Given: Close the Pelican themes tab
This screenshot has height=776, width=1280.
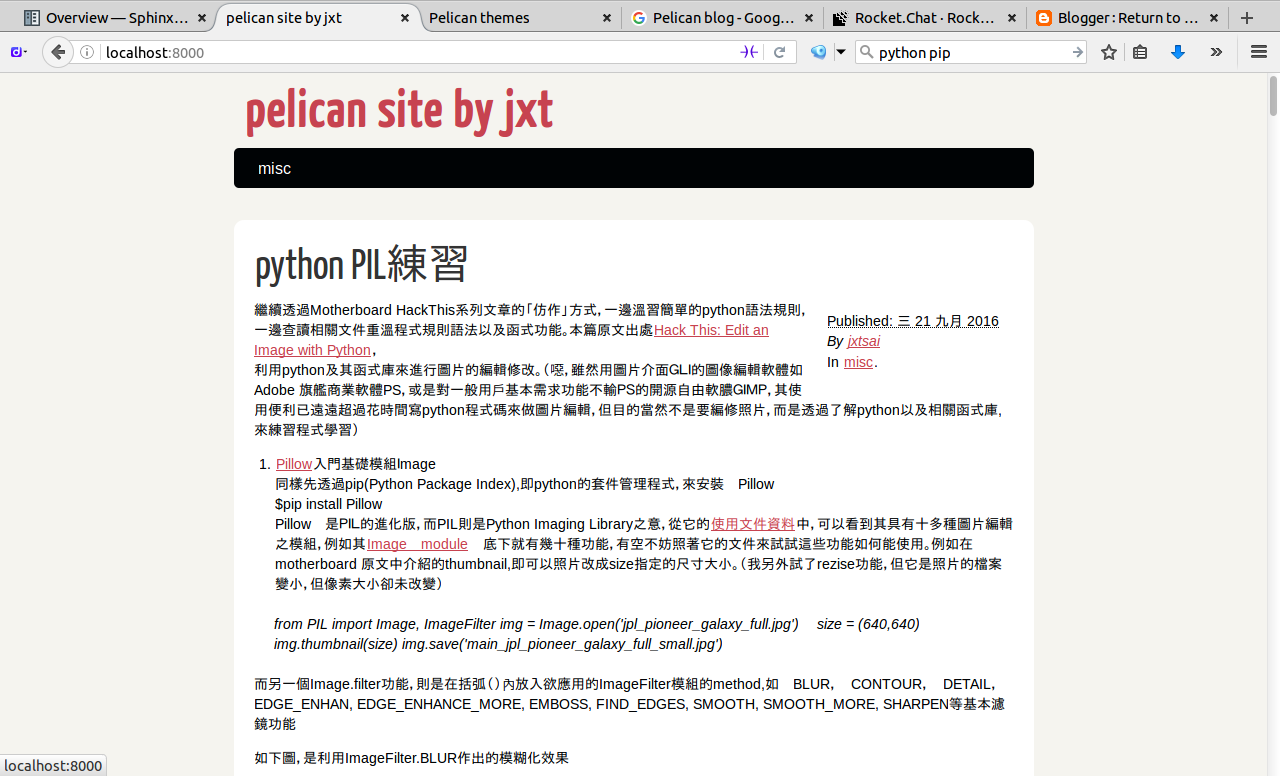Looking at the screenshot, I should [x=607, y=18].
